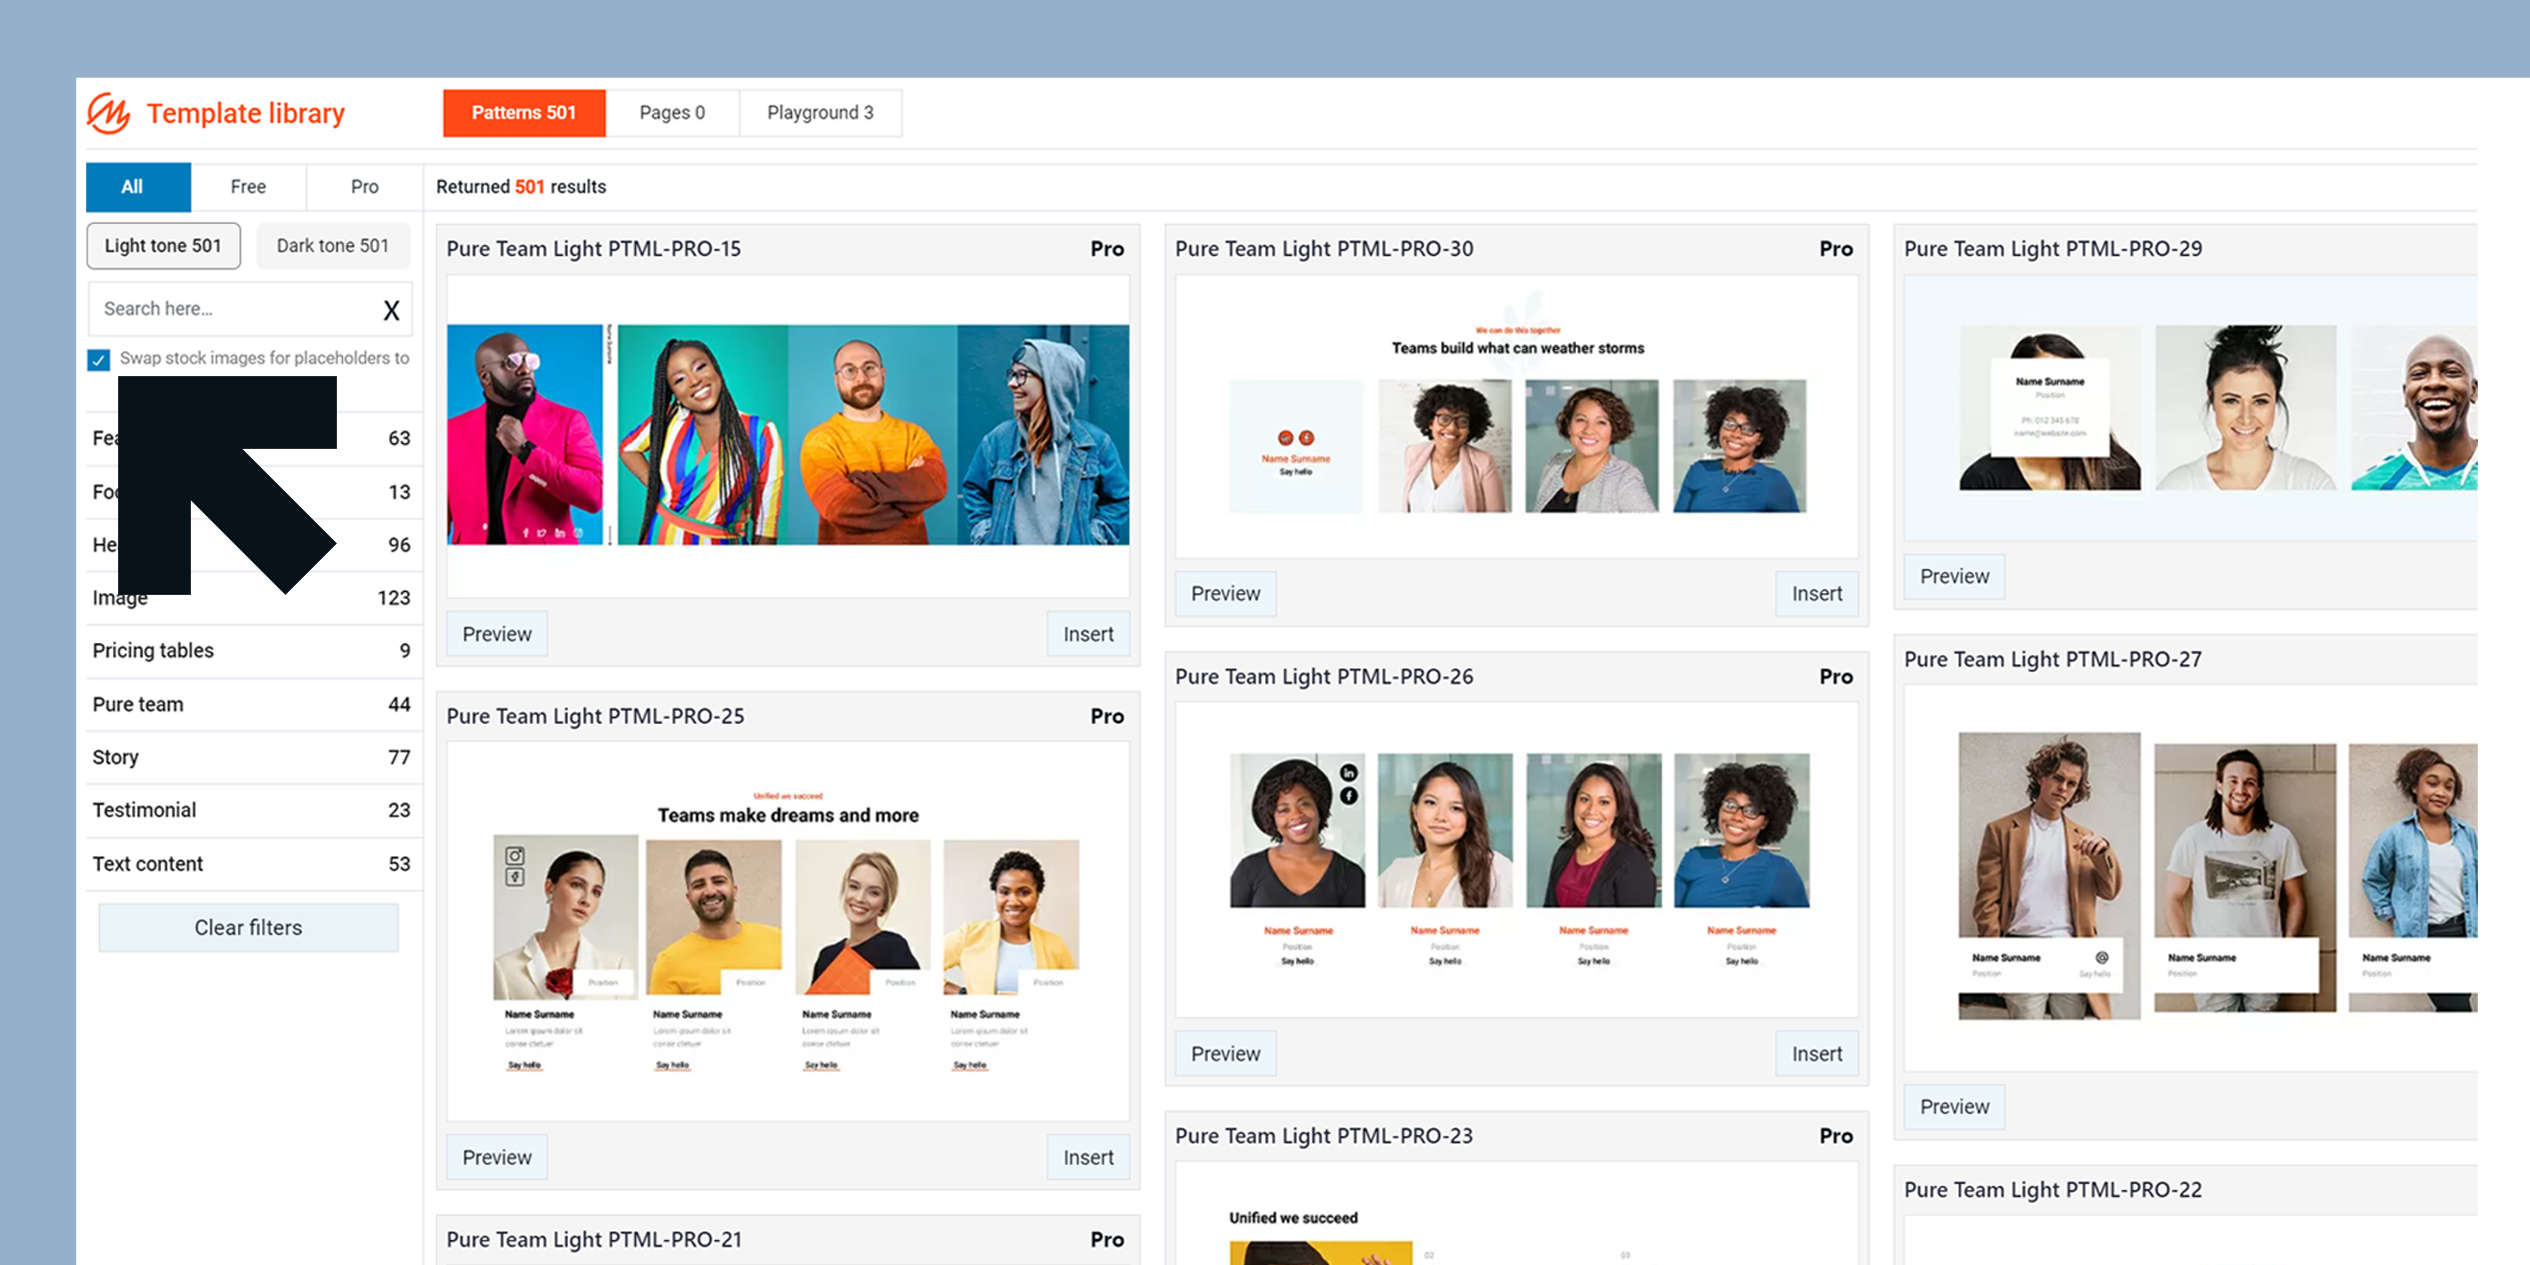The image size is (2530, 1265).
Task: Click the Returned 501 results text
Action: pos(521,187)
